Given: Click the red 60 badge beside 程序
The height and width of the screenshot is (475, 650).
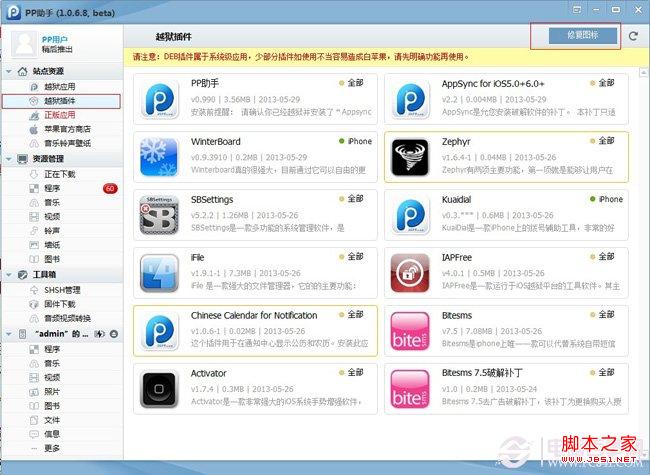Looking at the screenshot, I should click(110, 189).
